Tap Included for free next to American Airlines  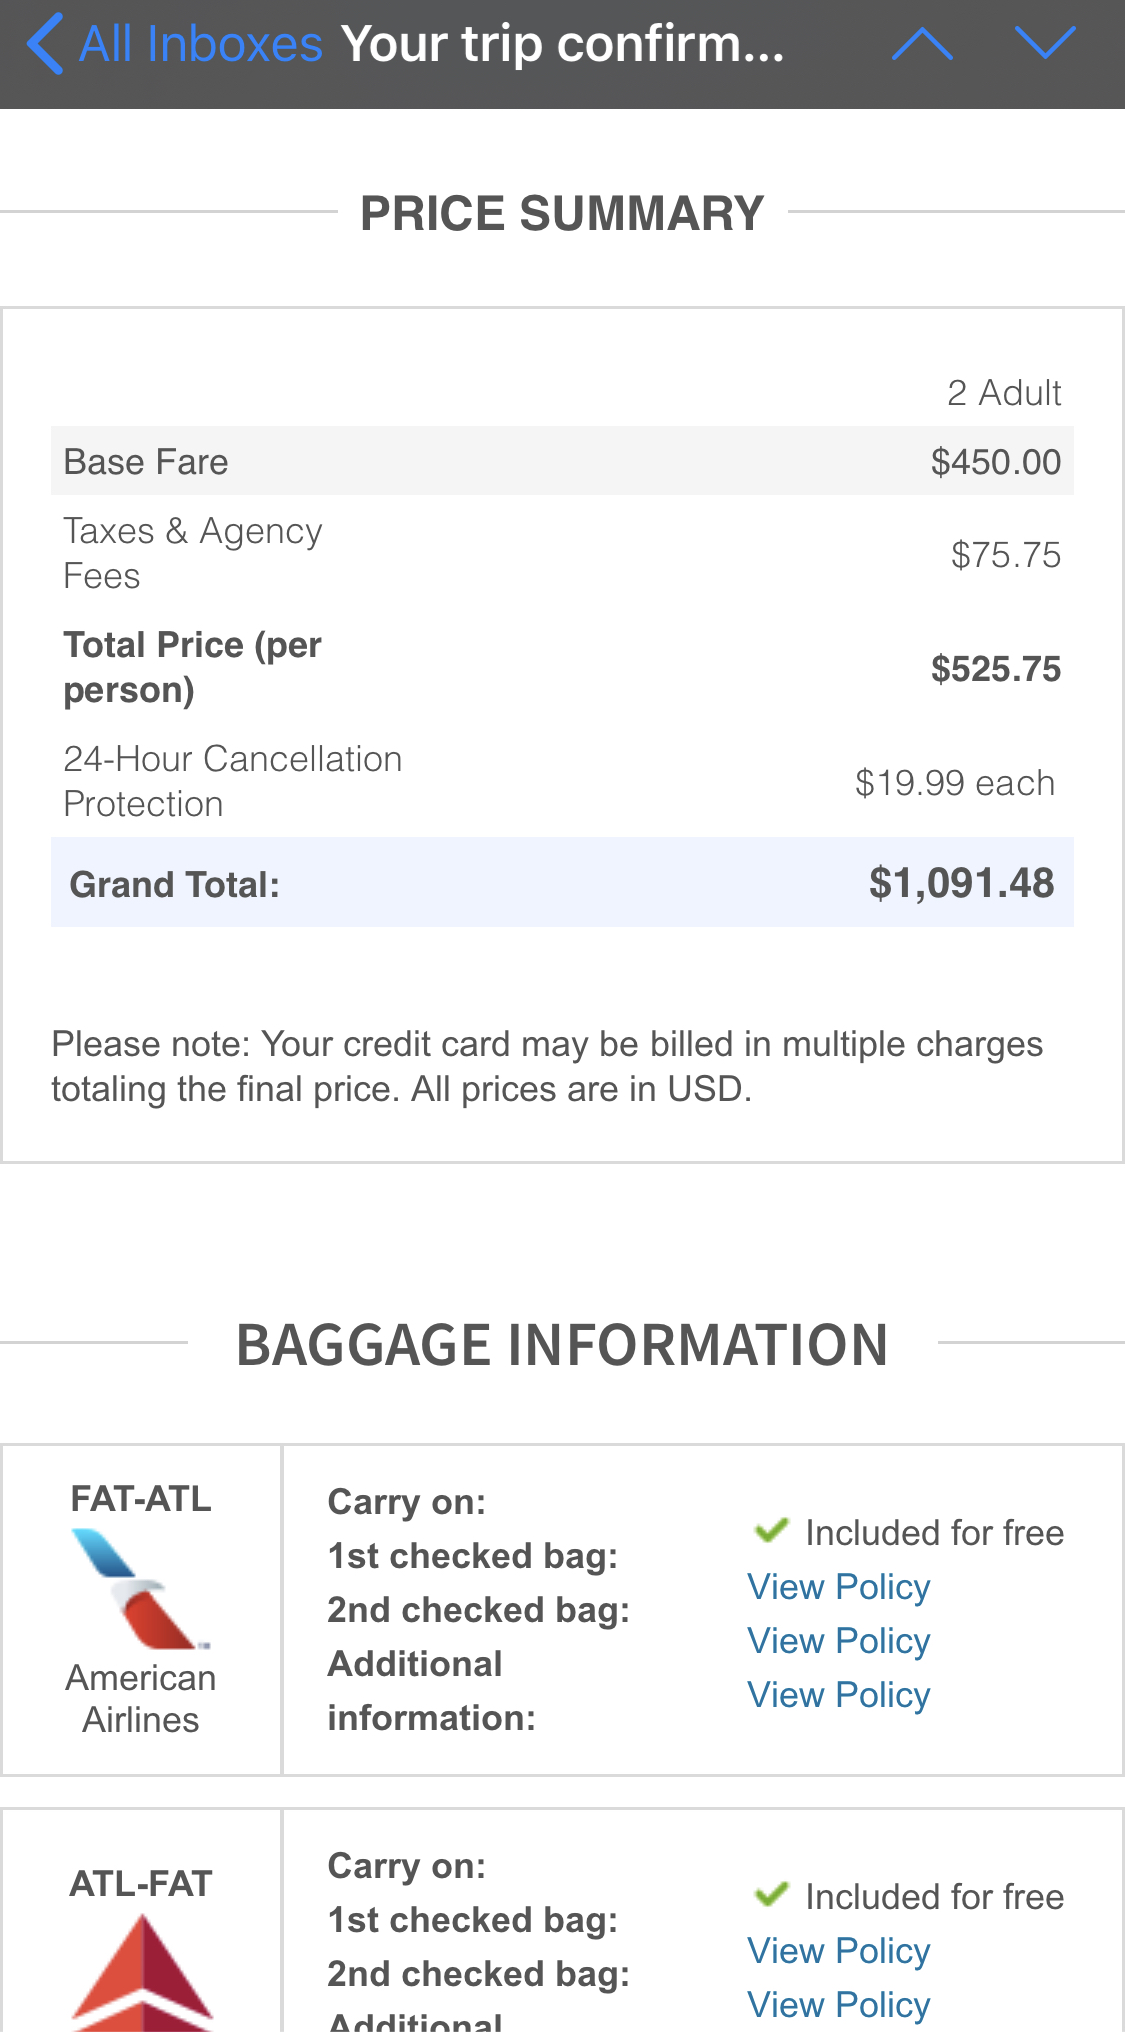(934, 1532)
